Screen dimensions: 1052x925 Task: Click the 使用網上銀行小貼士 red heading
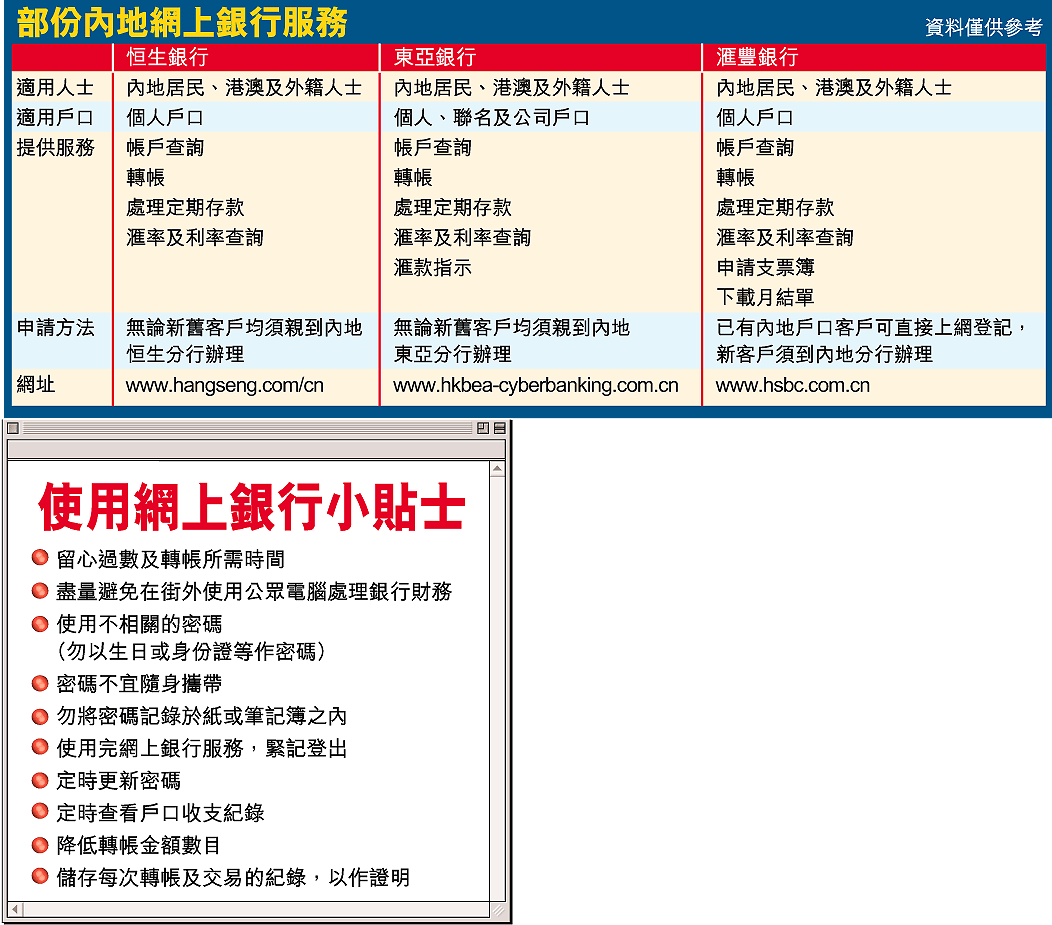(251, 508)
